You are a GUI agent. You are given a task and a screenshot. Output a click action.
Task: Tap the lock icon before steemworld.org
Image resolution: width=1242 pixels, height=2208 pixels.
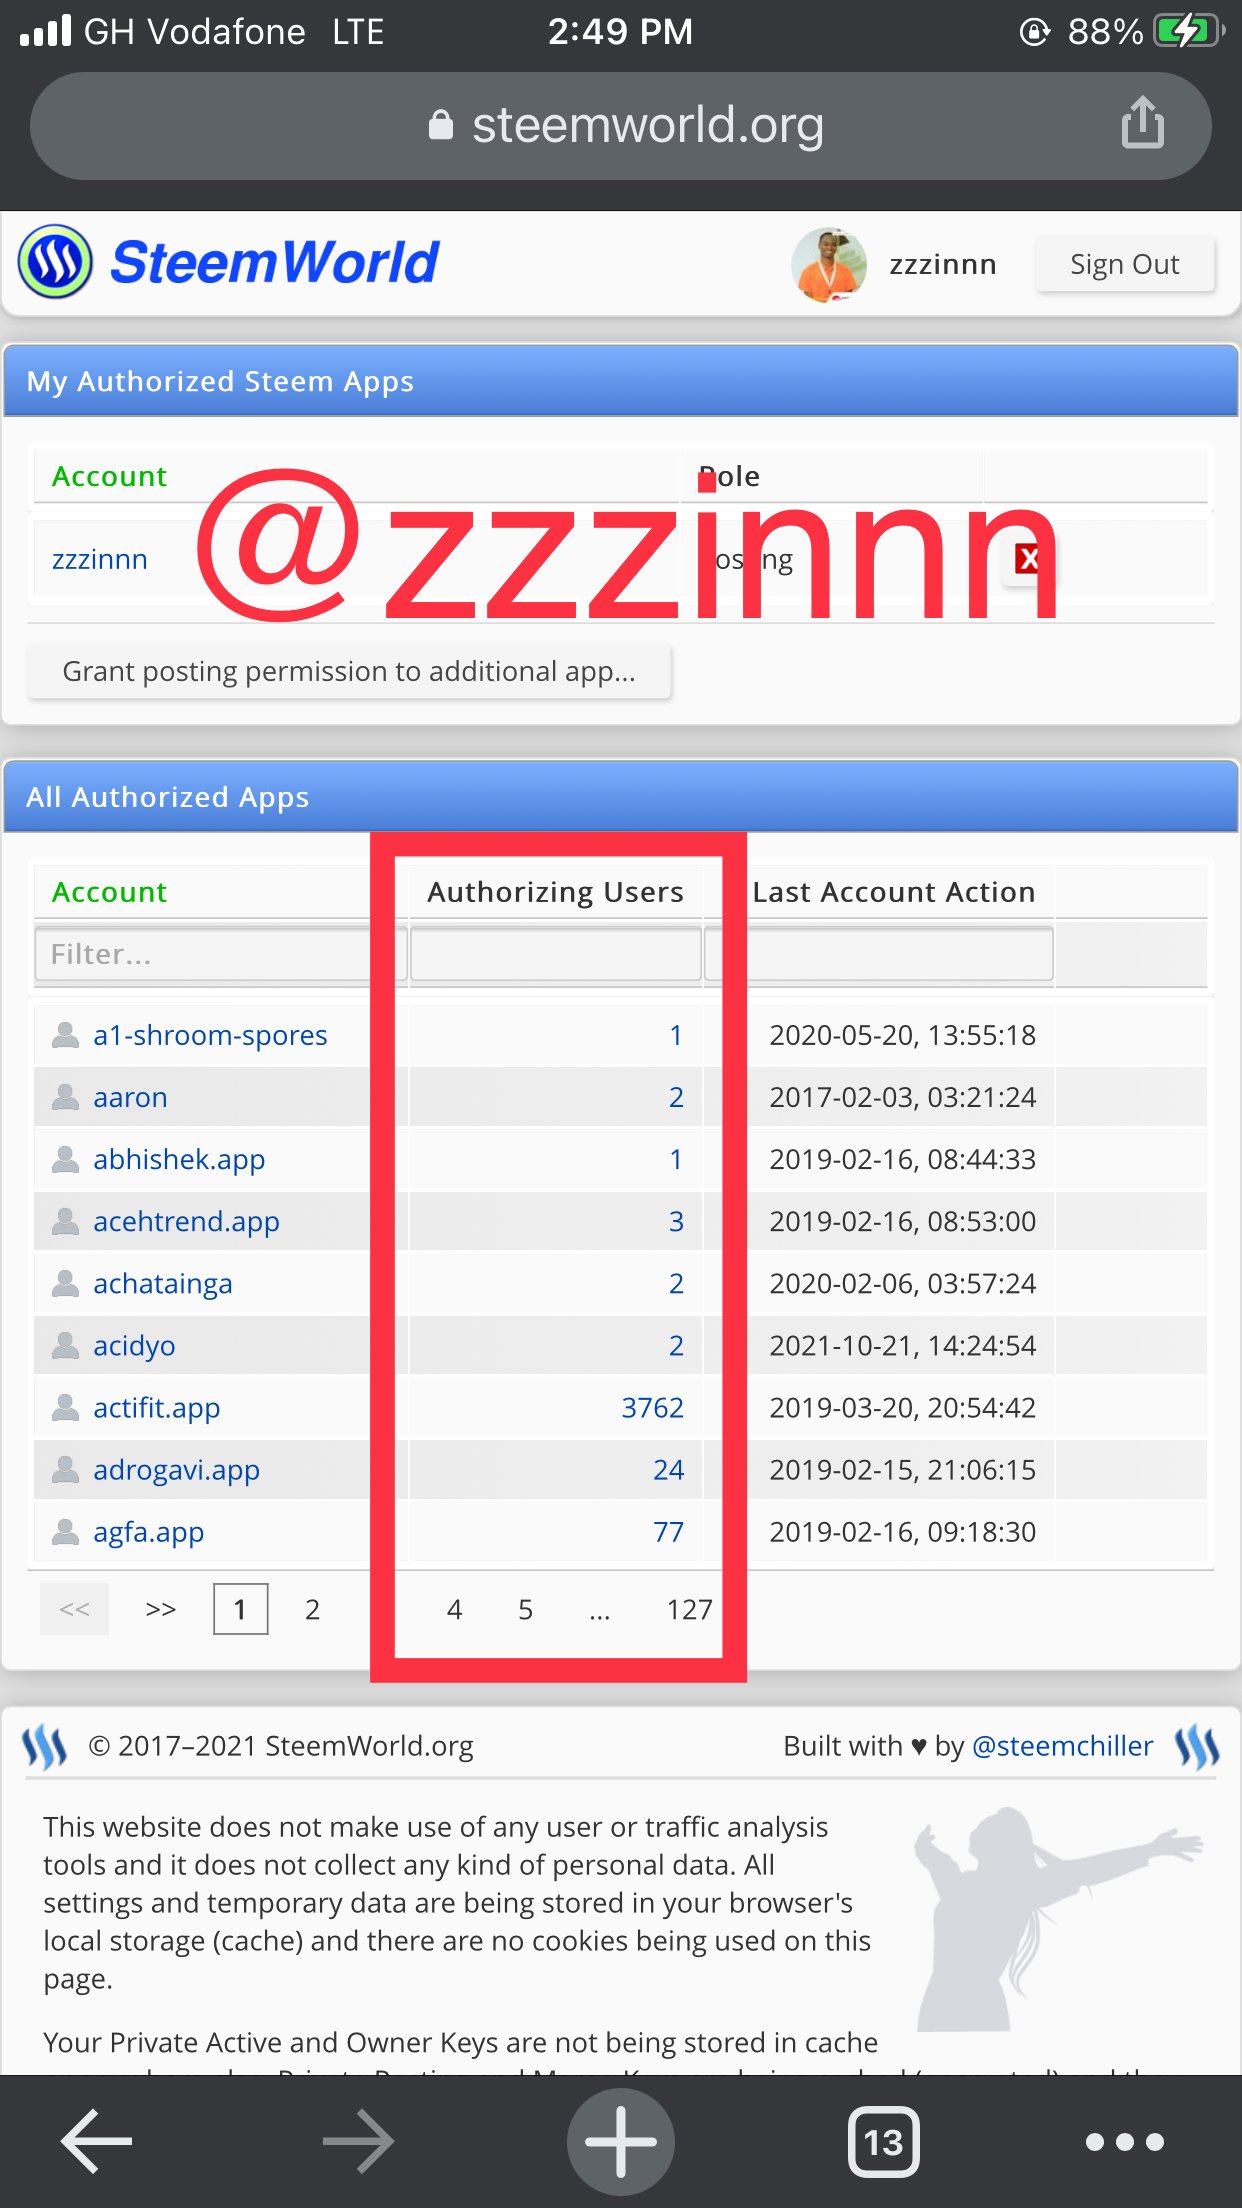pos(440,125)
